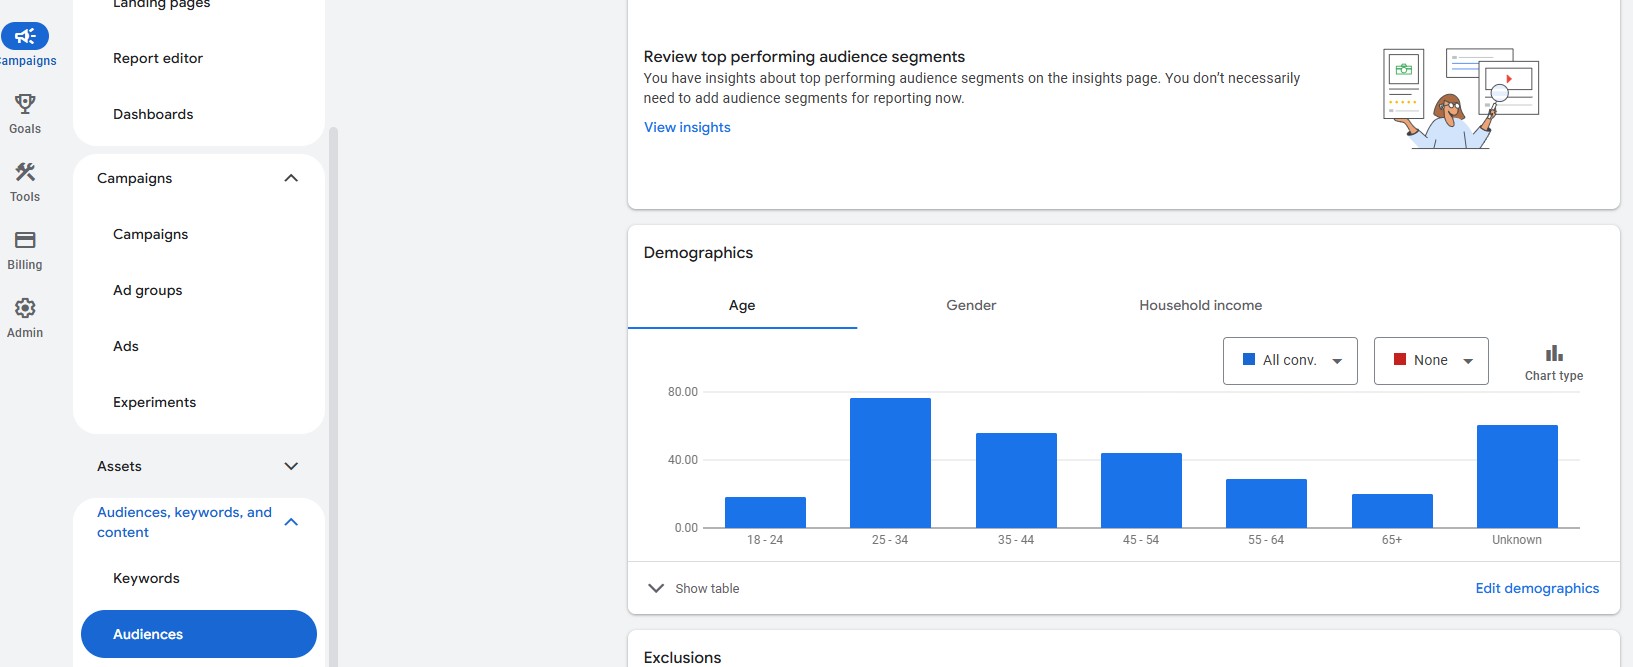Switch to the Household income tab
Screen dimensions: 1633x667
tap(1200, 305)
